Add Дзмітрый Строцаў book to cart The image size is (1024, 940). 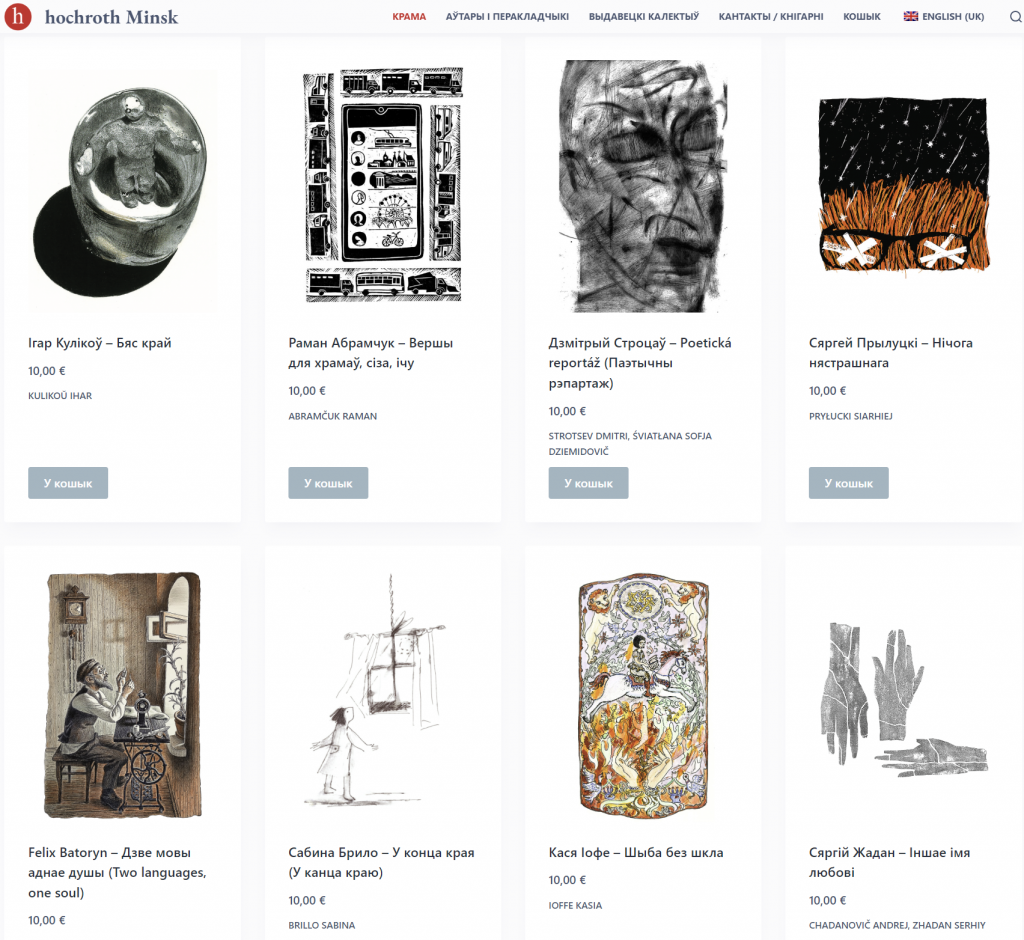coord(588,483)
